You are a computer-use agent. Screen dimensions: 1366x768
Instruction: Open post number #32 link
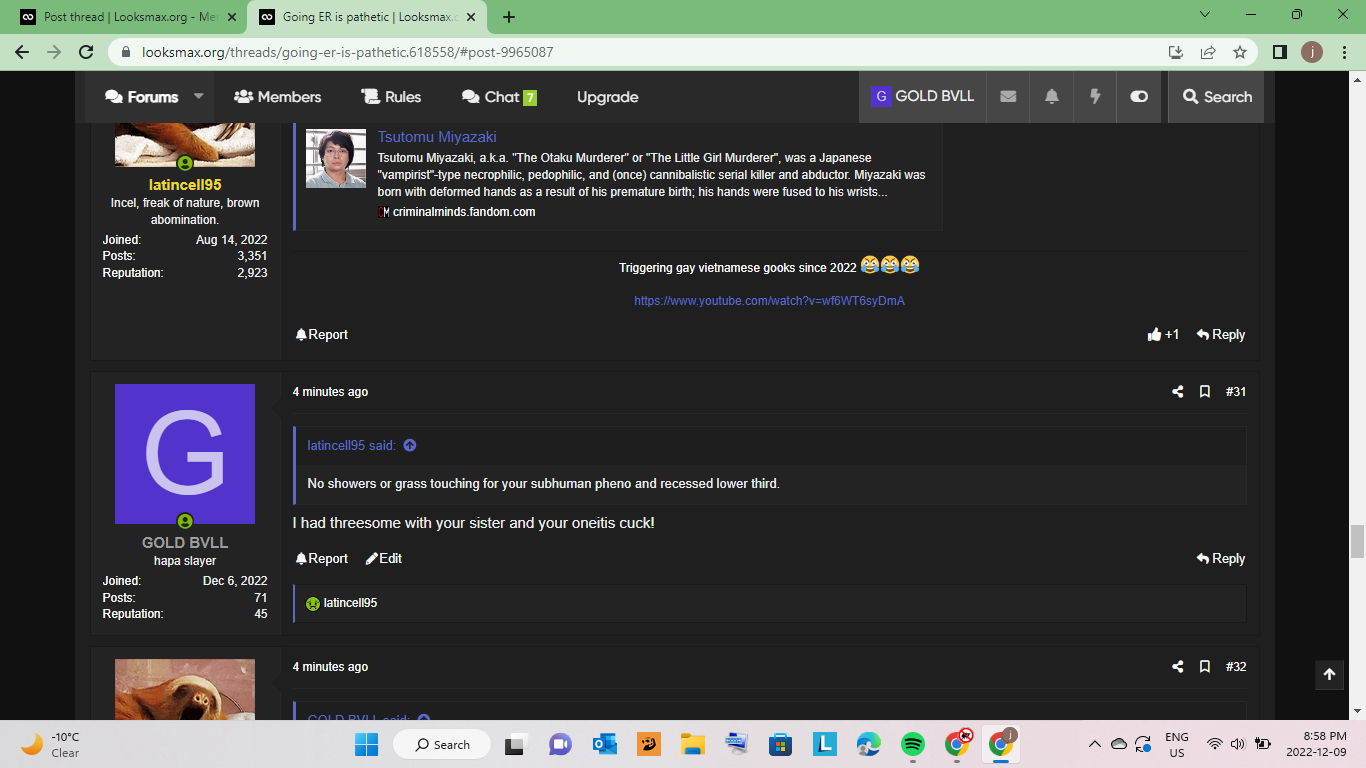click(1236, 667)
